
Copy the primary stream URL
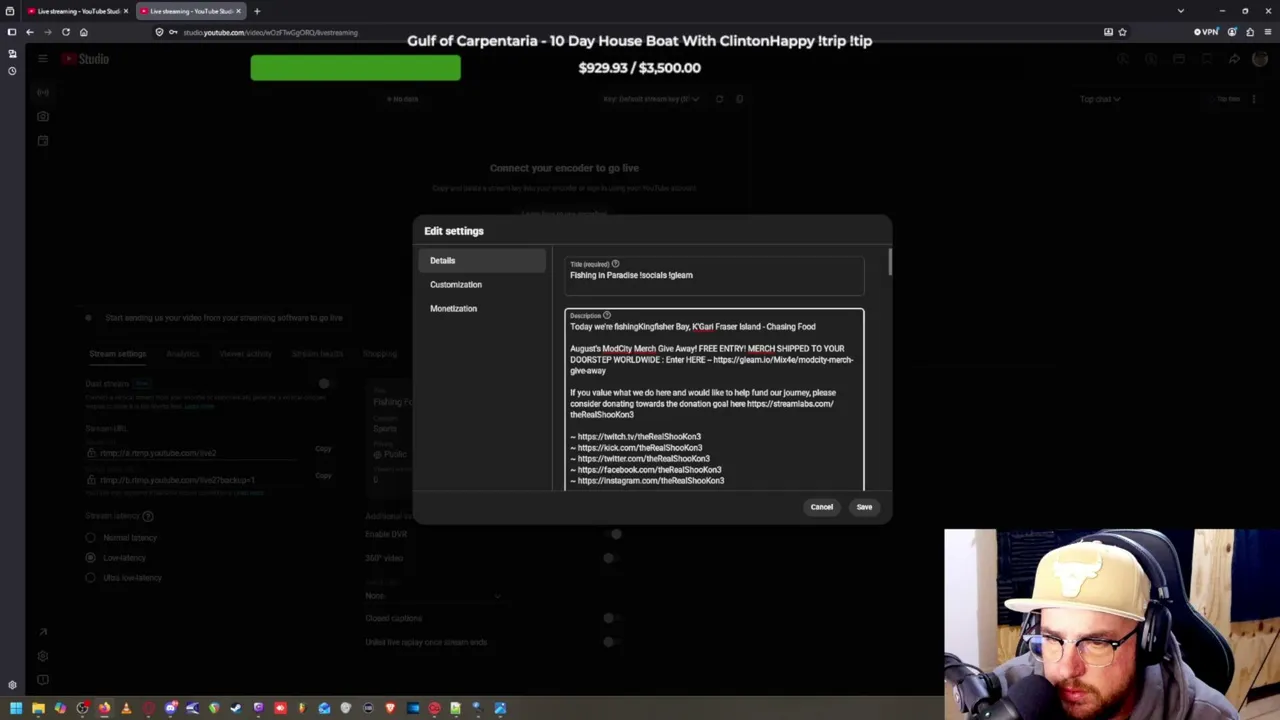click(323, 449)
